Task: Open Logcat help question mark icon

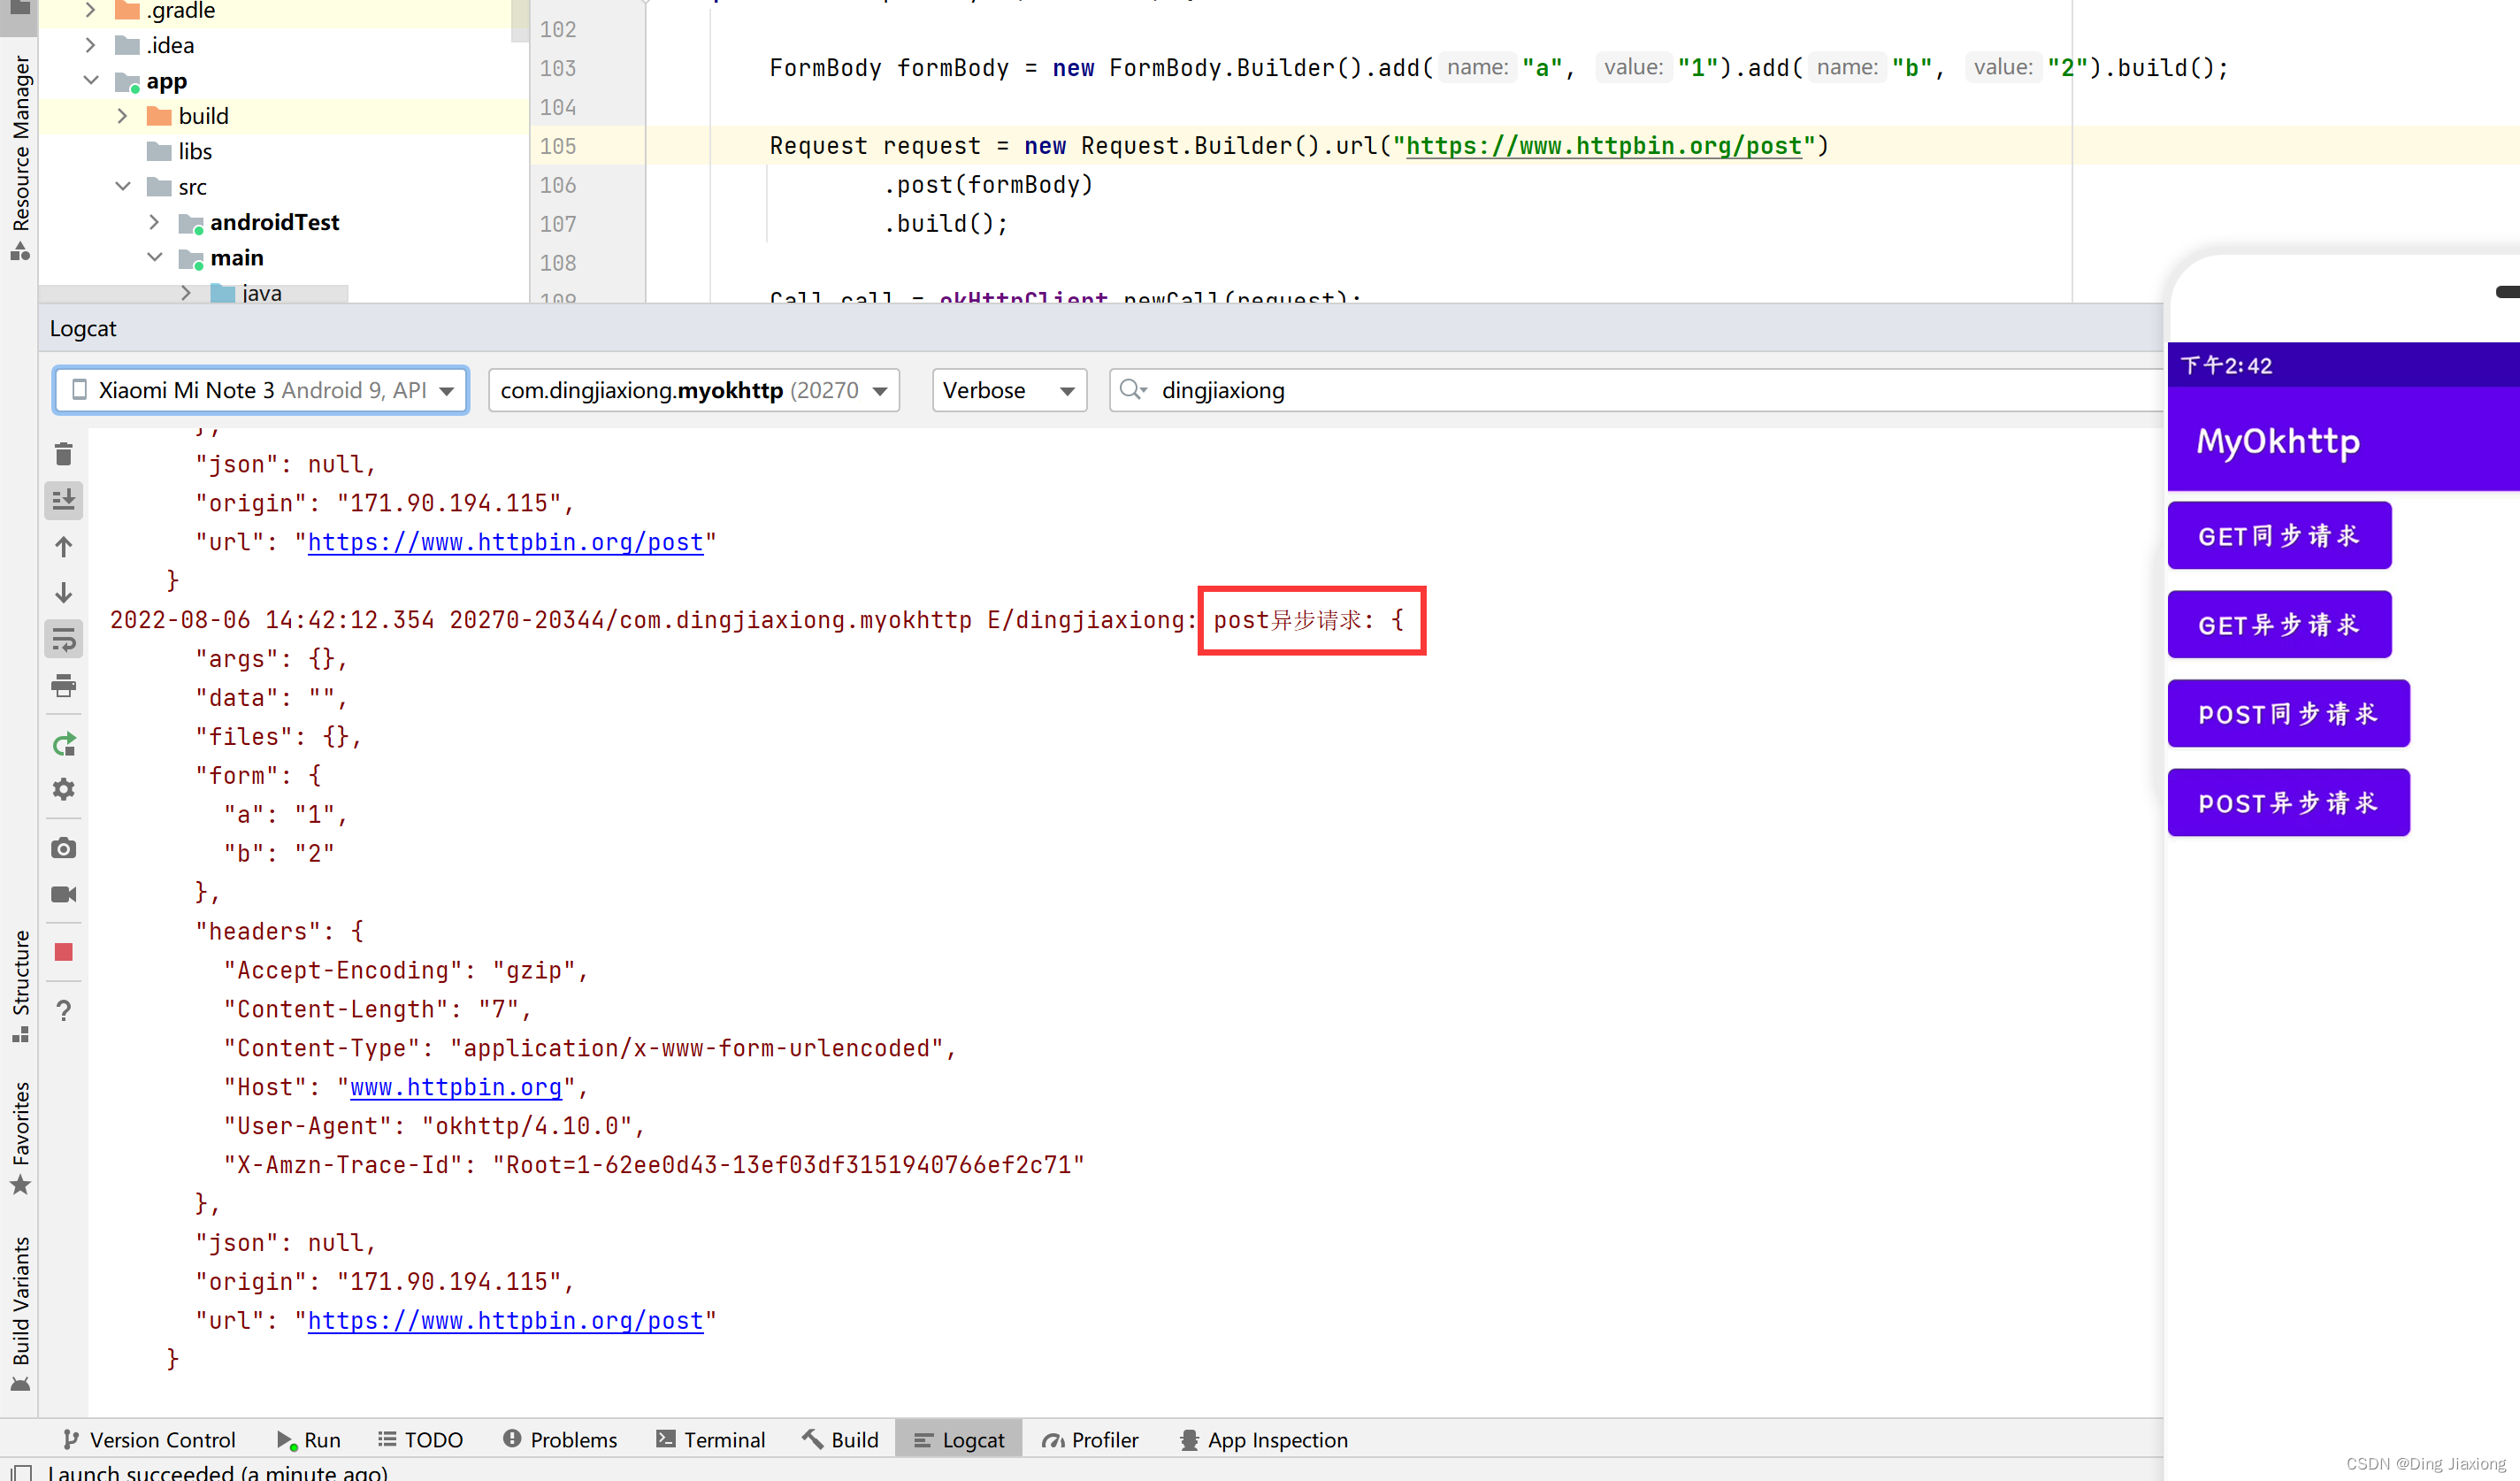Action: (x=63, y=1010)
